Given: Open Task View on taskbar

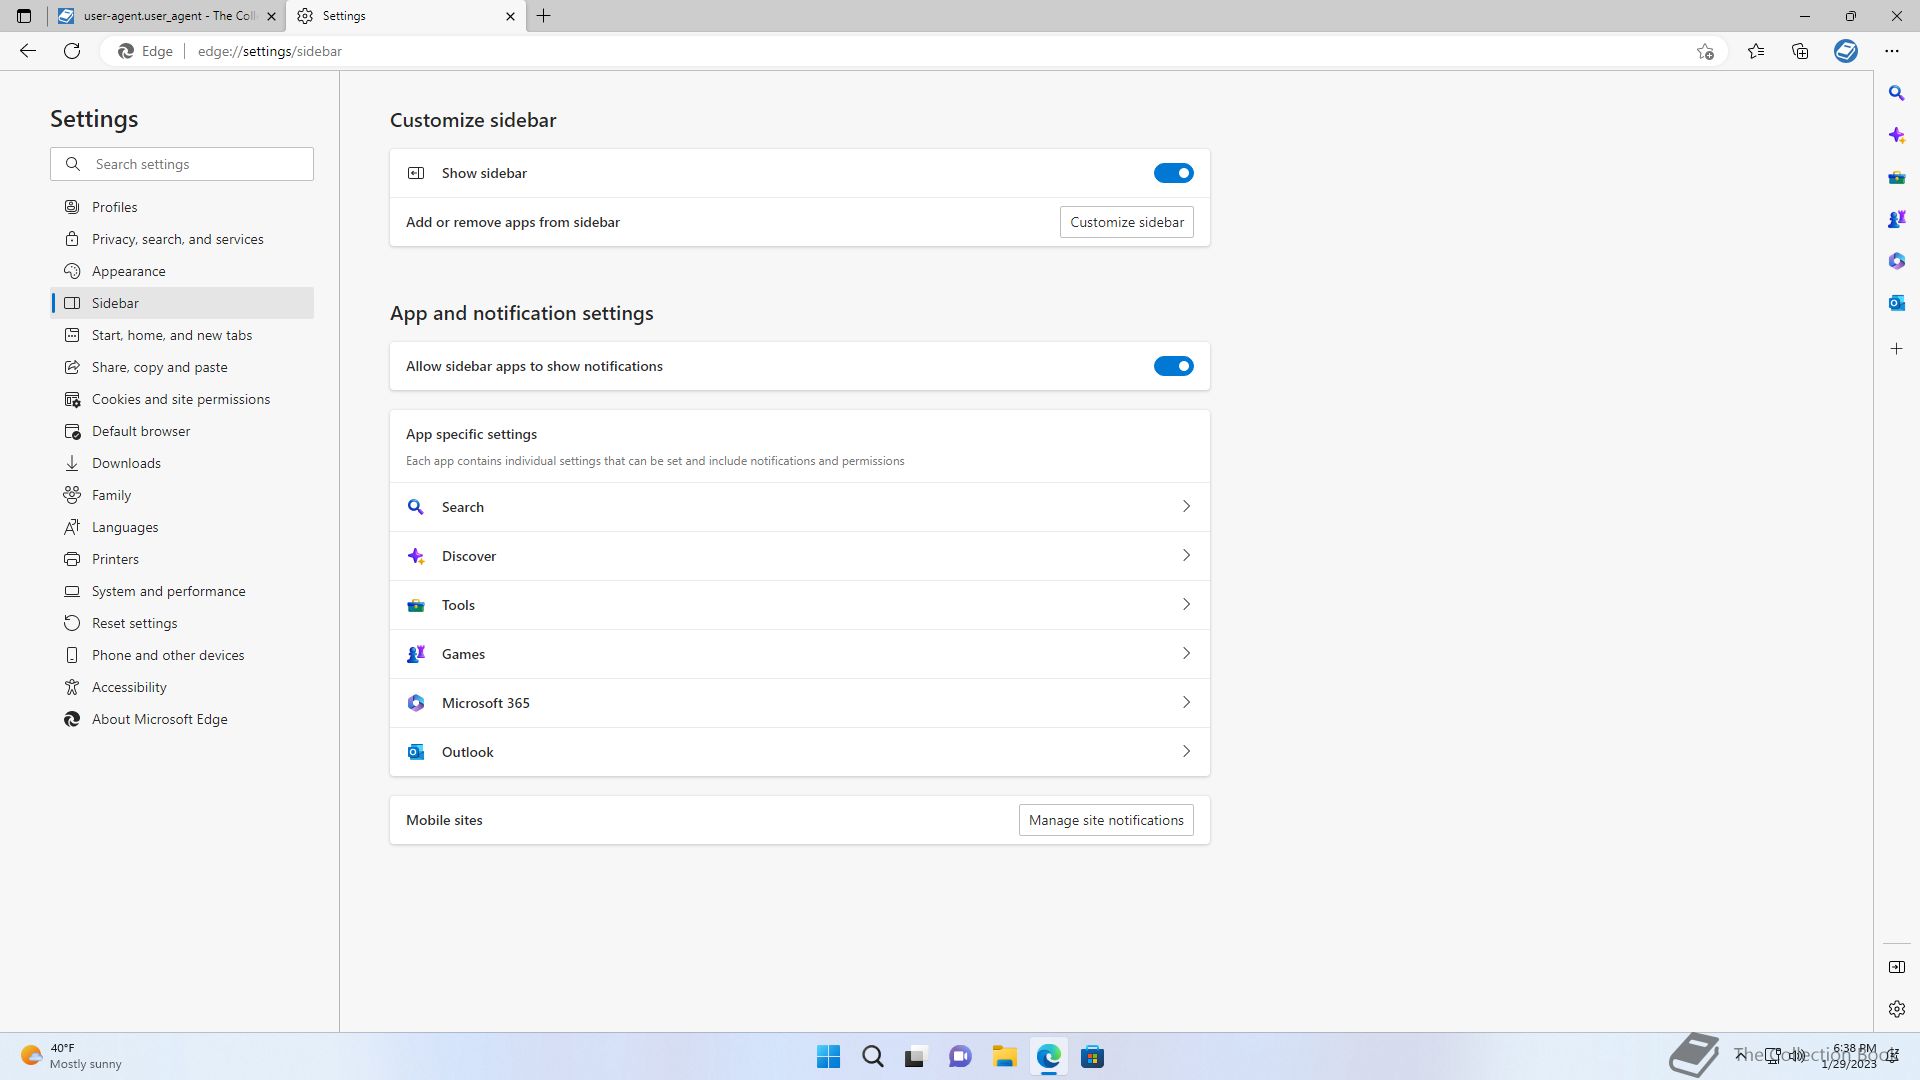Looking at the screenshot, I should 915,1057.
